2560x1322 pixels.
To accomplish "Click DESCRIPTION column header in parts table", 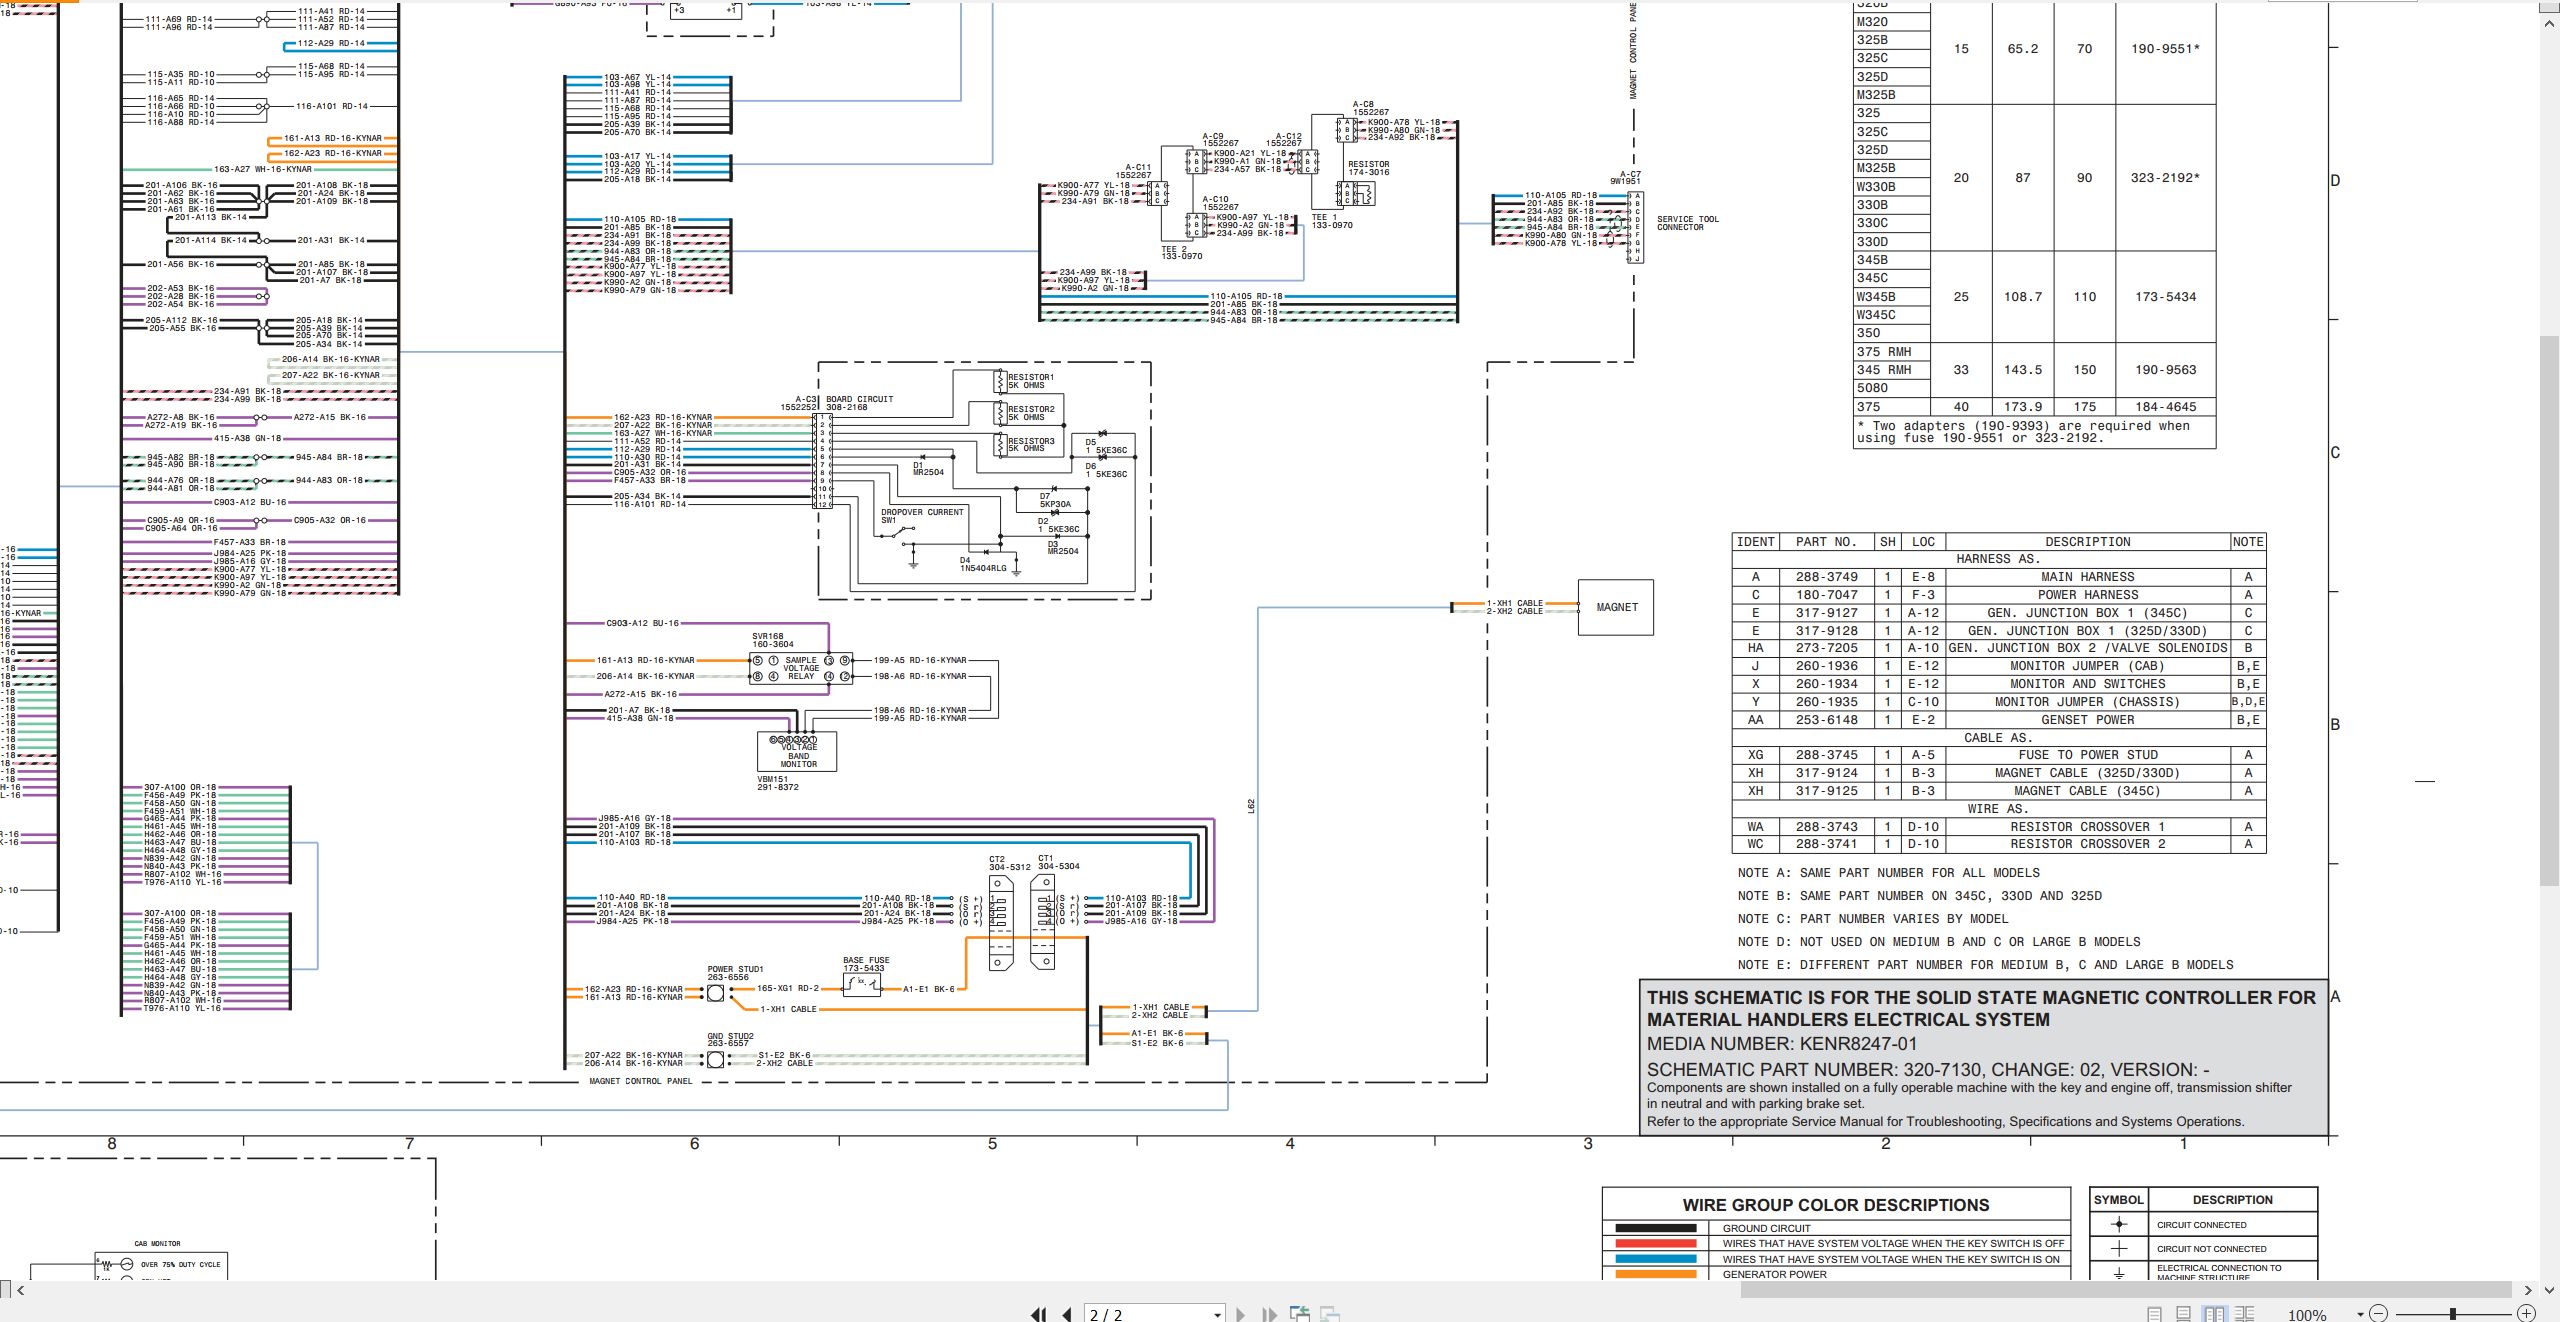I will [x=2087, y=542].
